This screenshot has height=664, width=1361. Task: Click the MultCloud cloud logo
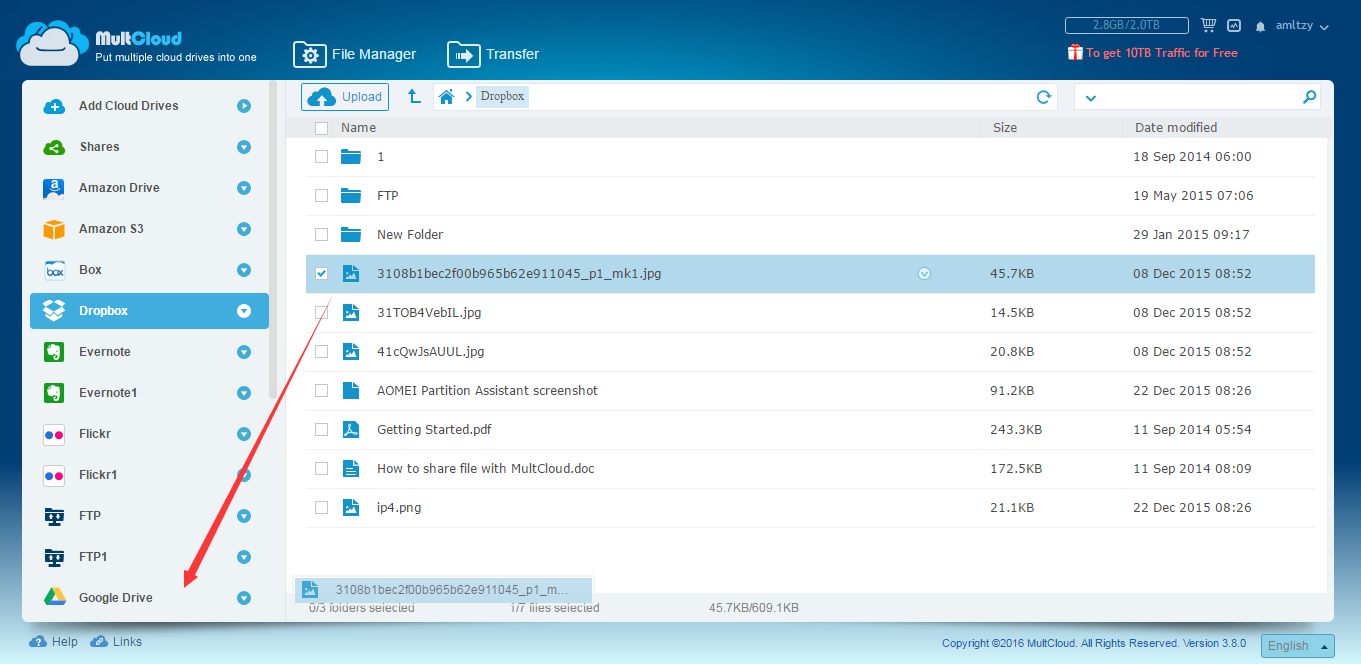click(x=51, y=43)
